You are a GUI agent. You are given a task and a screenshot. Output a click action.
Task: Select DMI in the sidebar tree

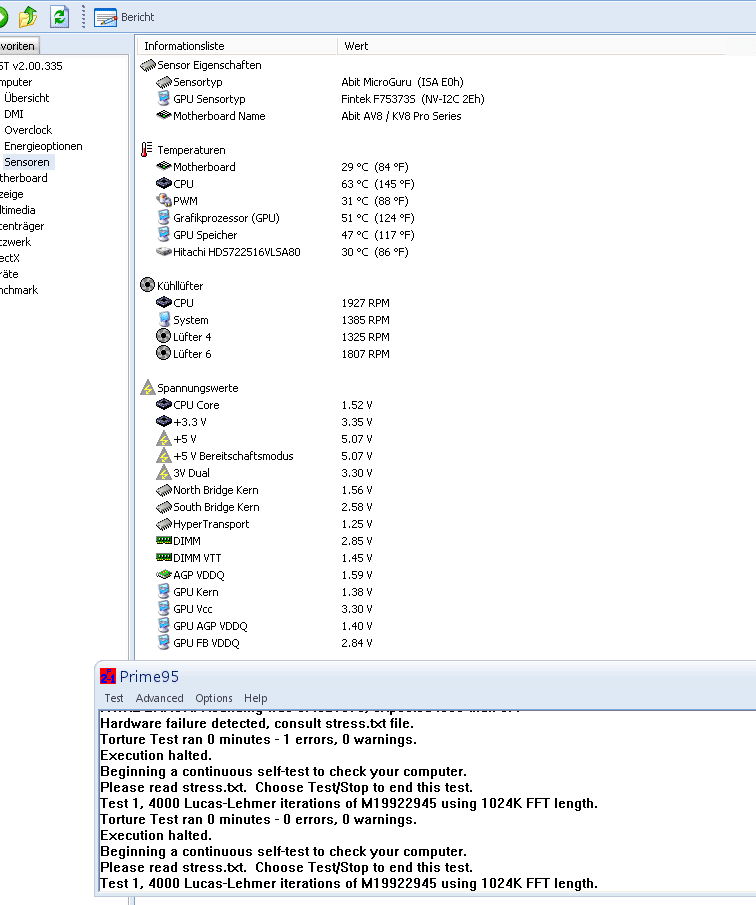tap(14, 114)
